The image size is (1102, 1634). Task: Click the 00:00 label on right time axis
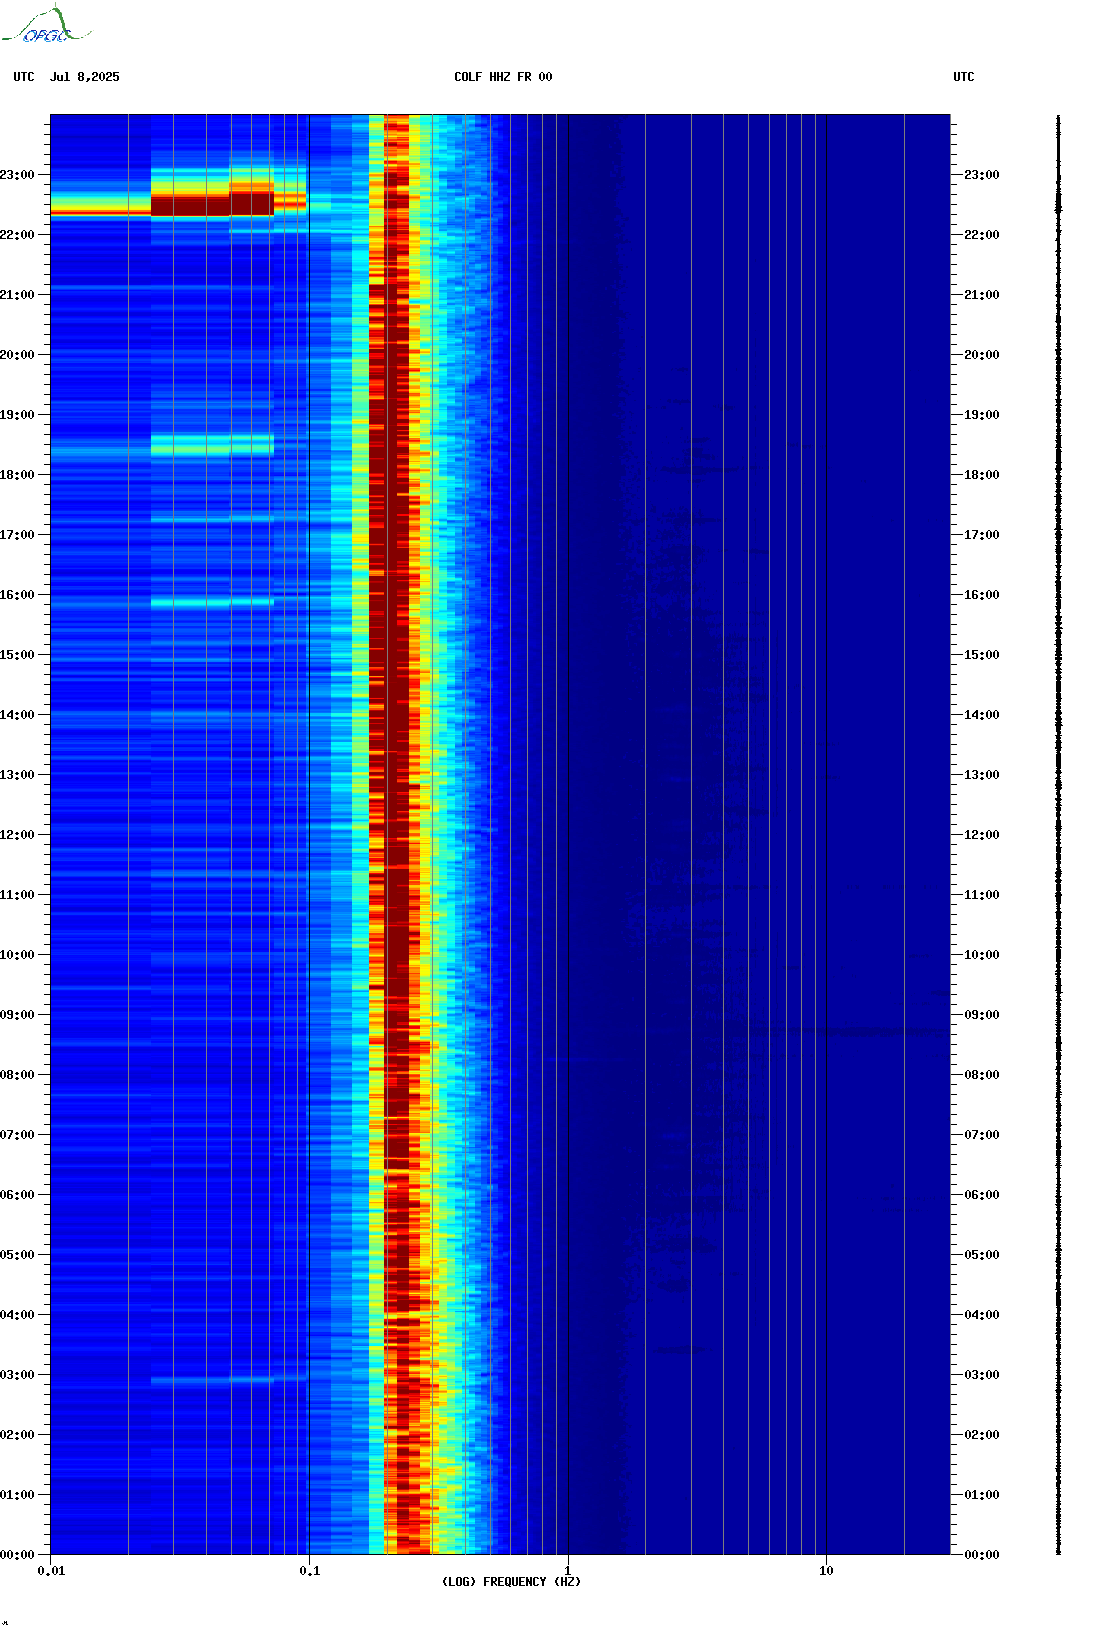[981, 1555]
